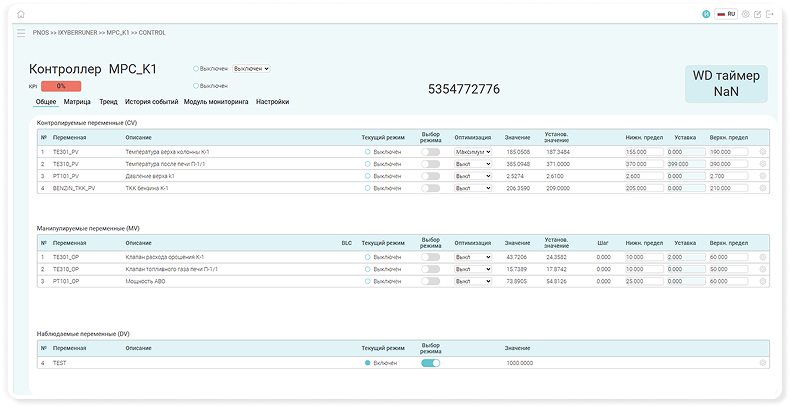
Task: Click the lower limit field showing 155.000
Action: (643, 152)
